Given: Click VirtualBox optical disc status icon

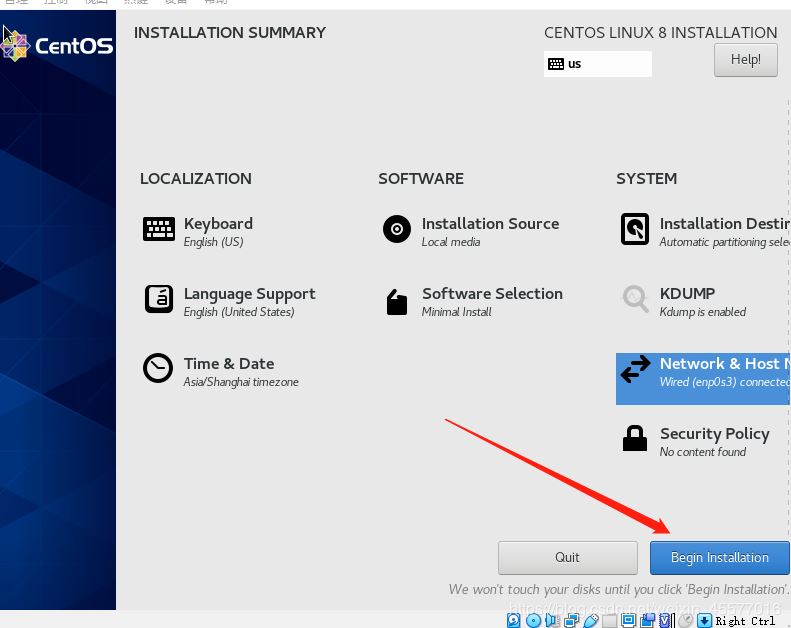Looking at the screenshot, I should tap(533, 620).
